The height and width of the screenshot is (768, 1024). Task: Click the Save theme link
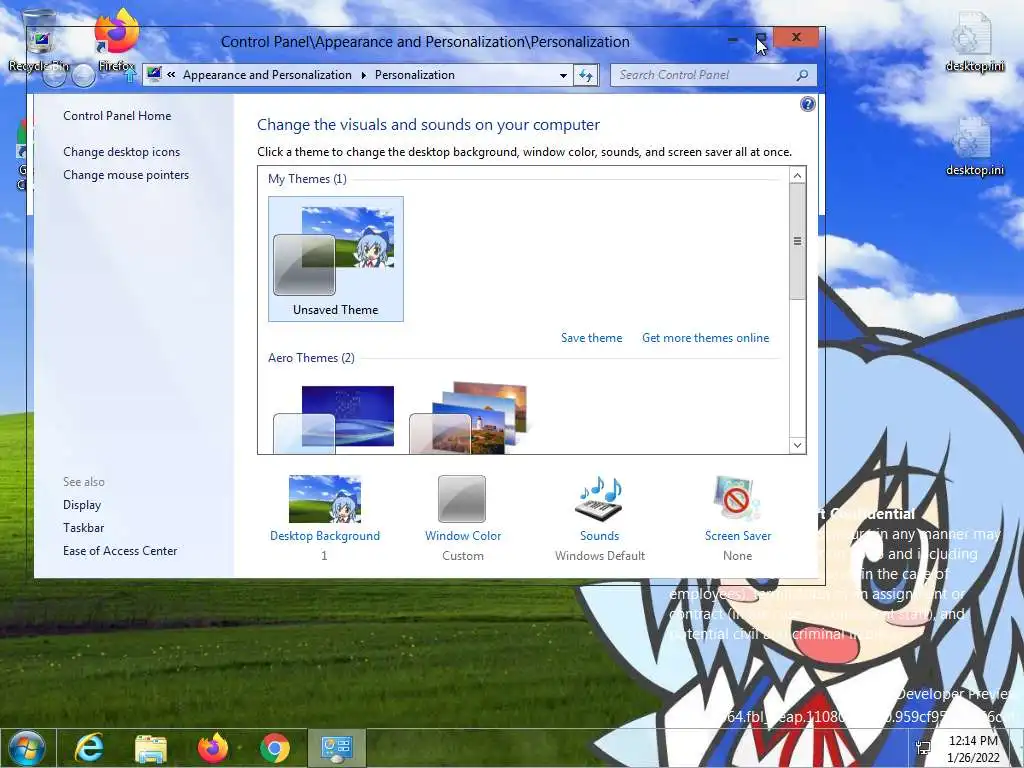pos(592,338)
